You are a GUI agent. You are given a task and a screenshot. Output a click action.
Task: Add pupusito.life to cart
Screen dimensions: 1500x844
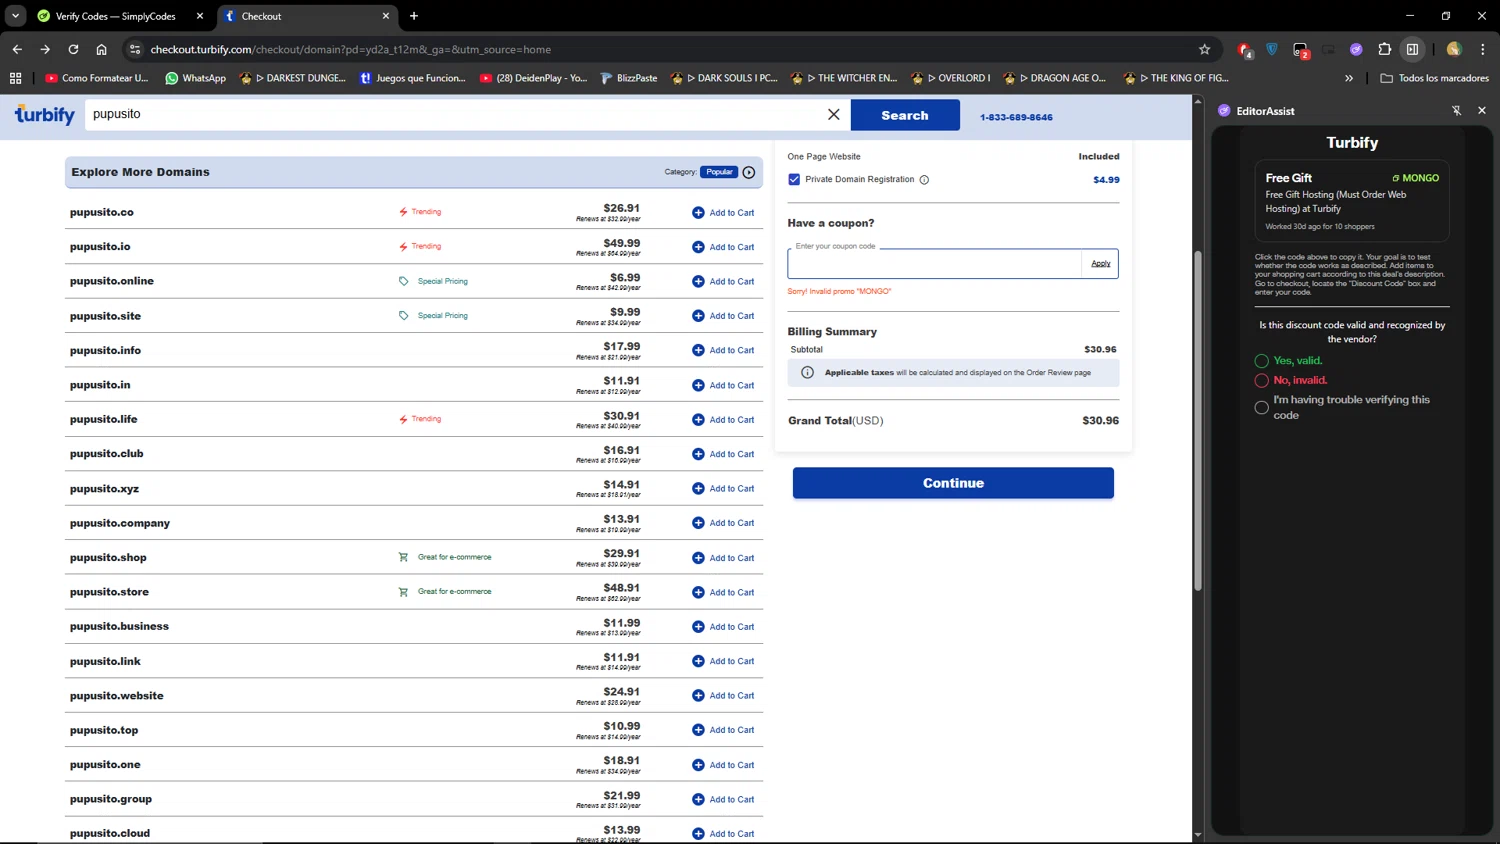point(723,420)
